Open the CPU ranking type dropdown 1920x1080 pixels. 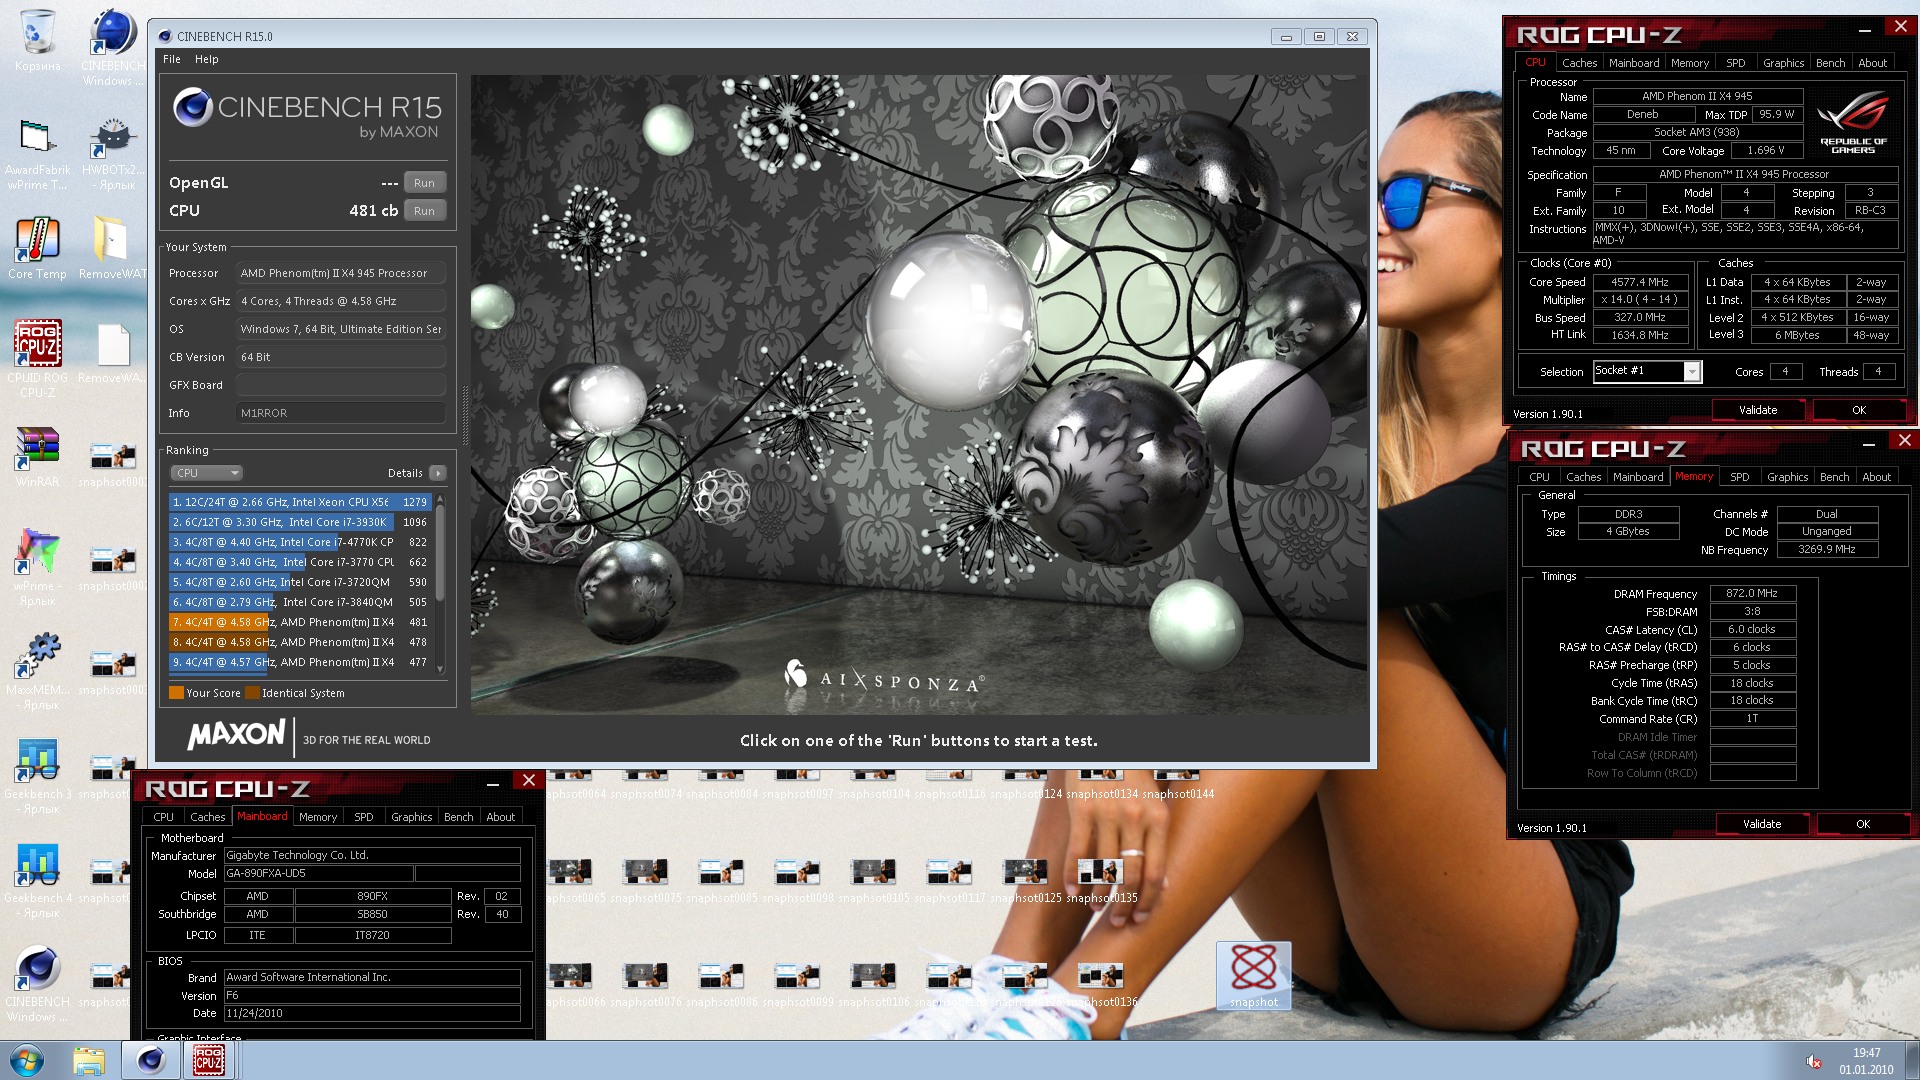206,473
